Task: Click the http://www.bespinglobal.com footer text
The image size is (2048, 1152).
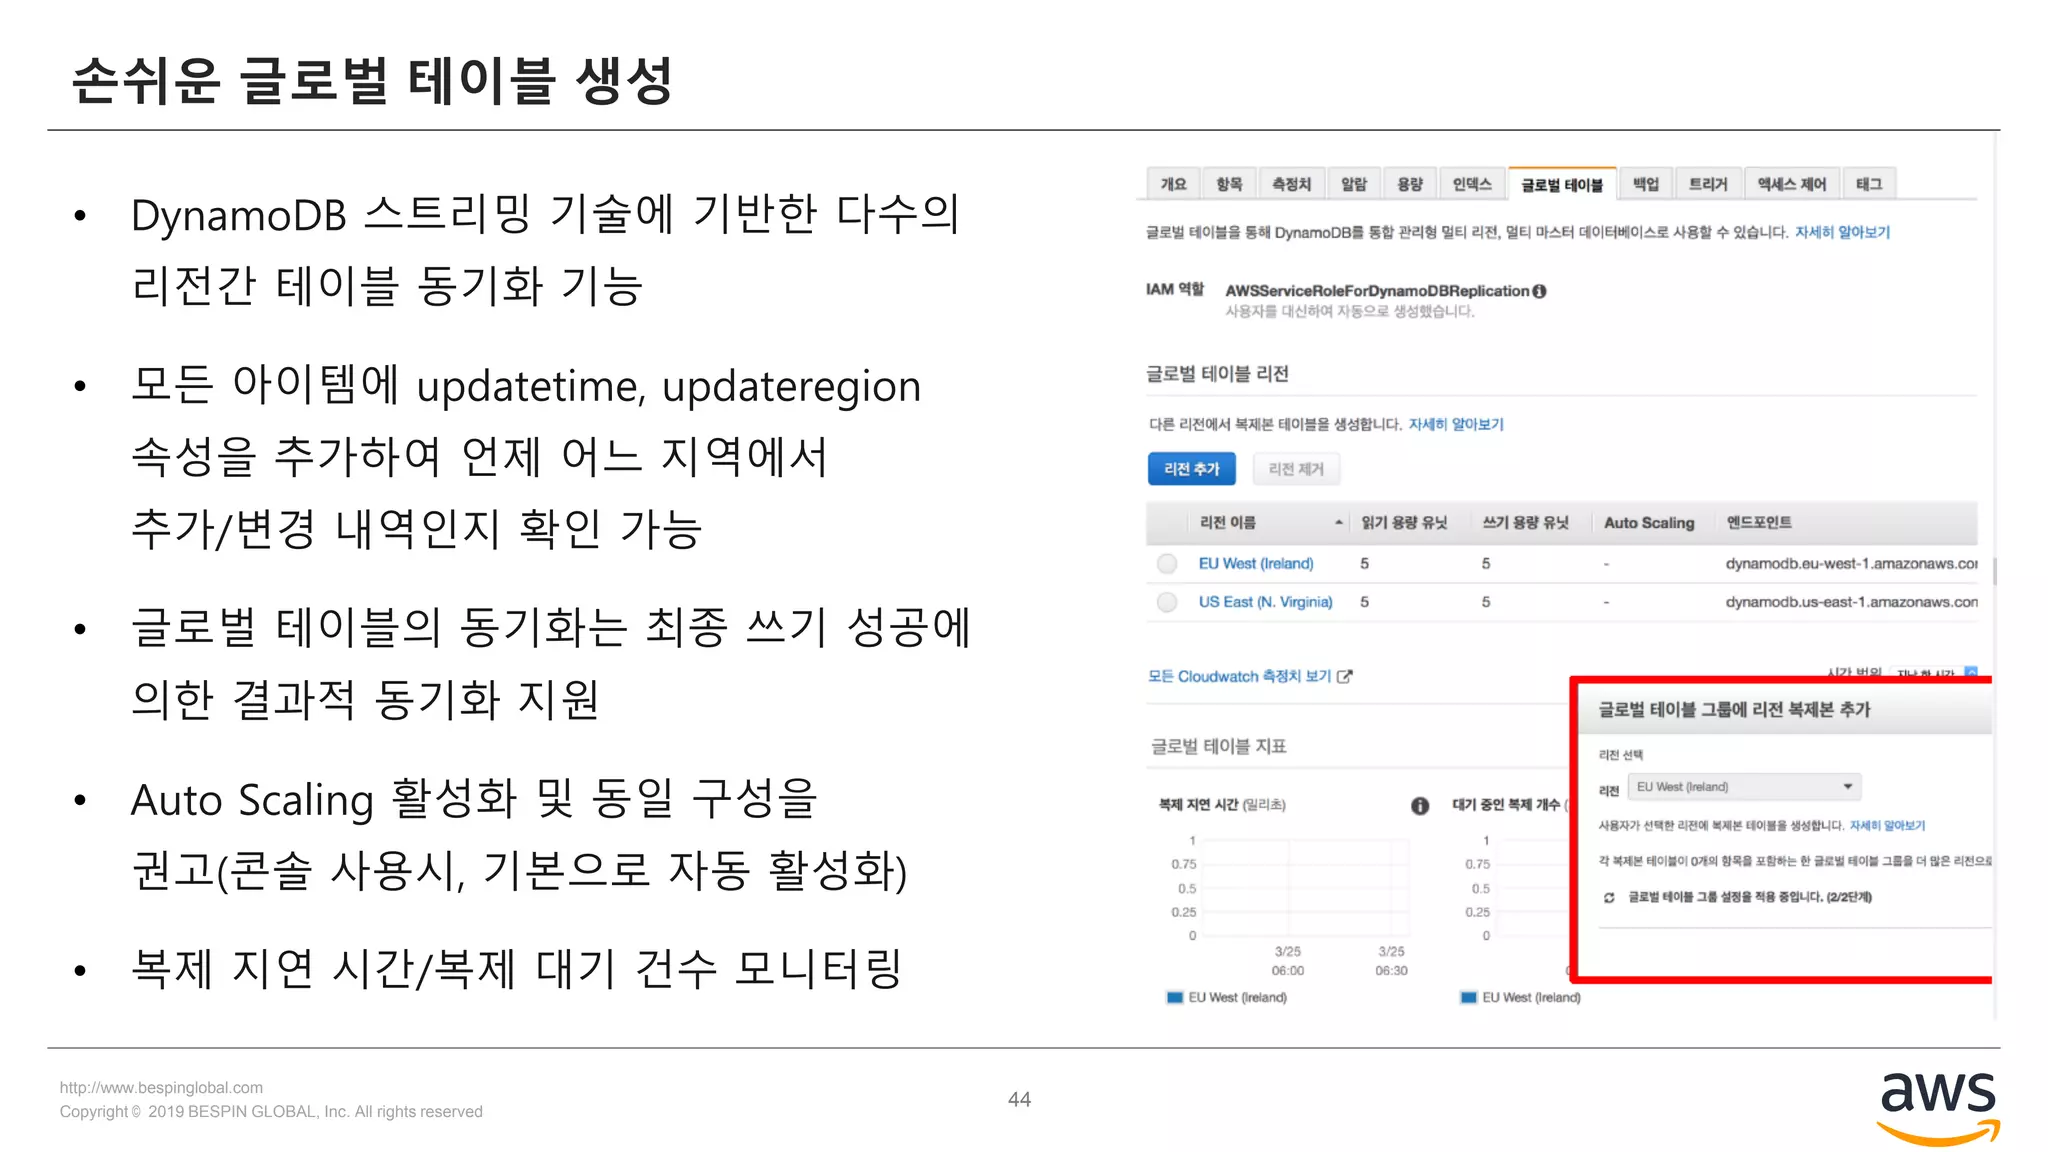Action: coord(161,1087)
